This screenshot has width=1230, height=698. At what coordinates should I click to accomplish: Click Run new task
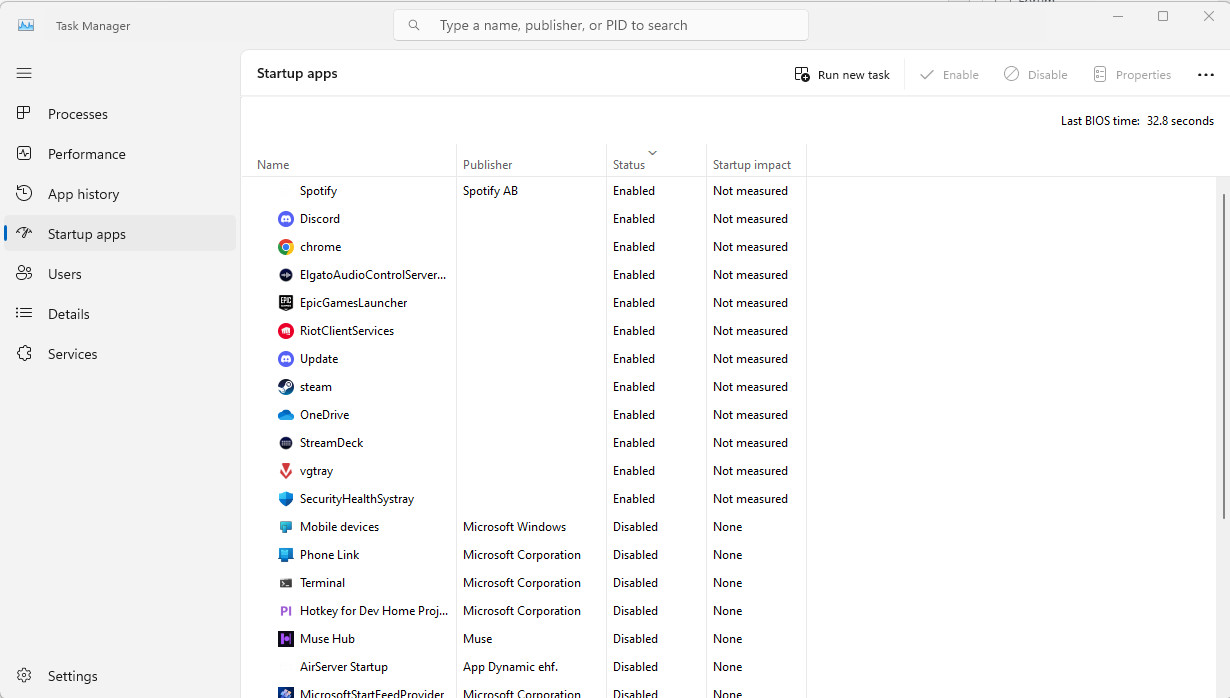click(842, 75)
